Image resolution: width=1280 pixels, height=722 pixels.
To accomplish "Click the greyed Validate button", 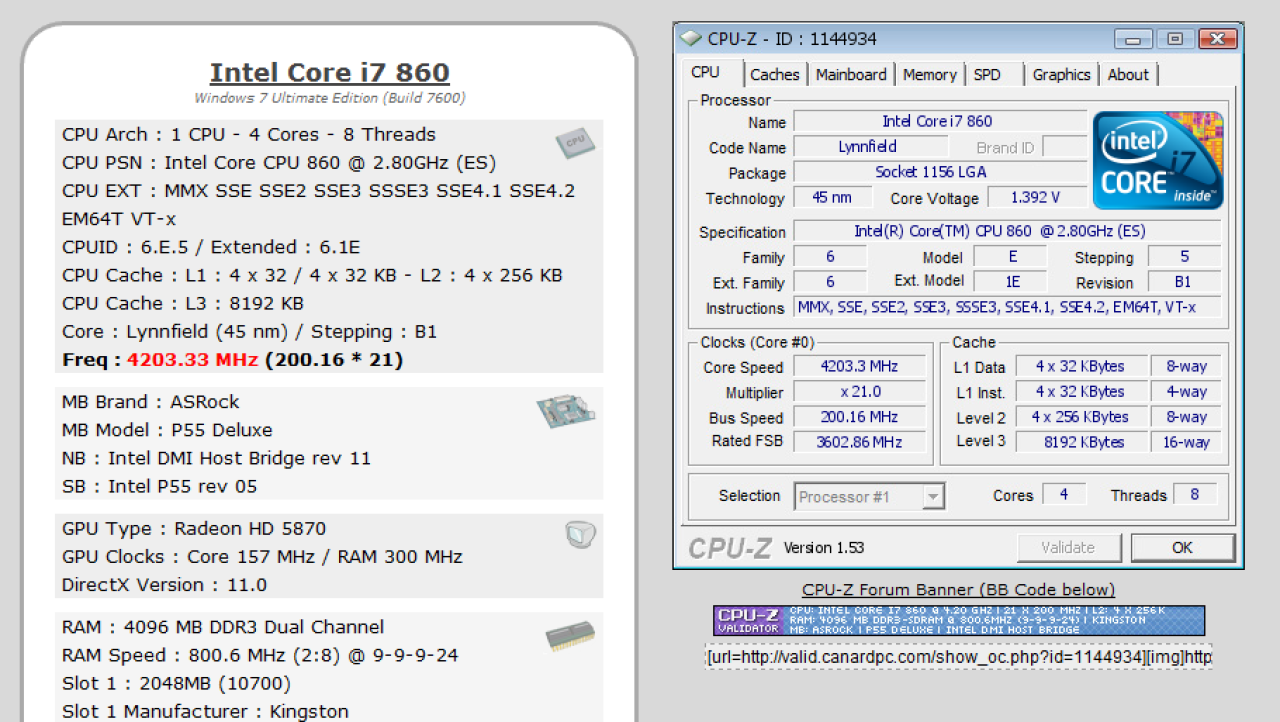I will [x=1068, y=547].
